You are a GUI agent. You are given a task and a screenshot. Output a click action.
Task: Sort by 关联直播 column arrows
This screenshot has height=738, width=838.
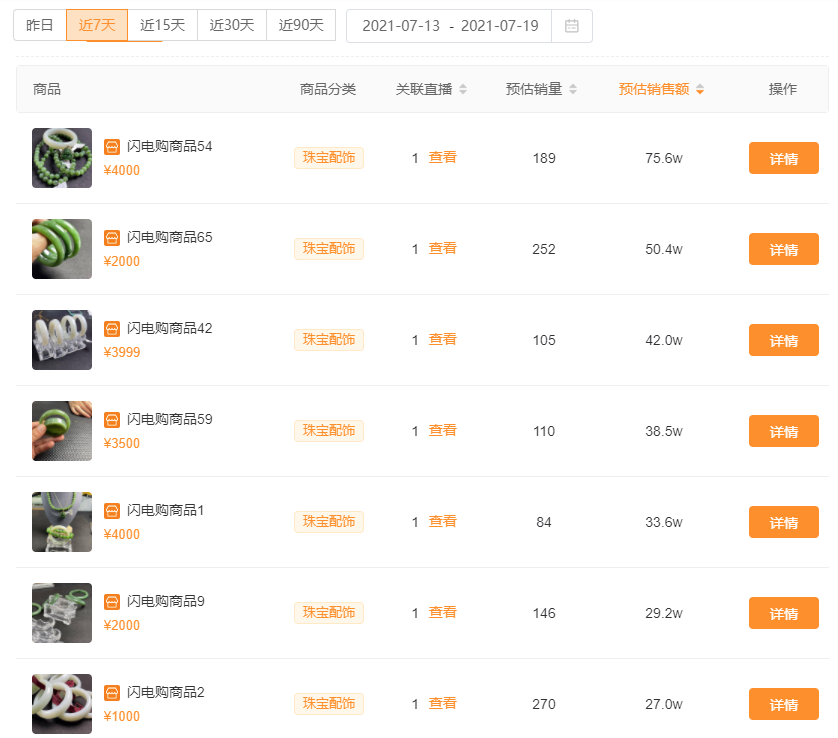463,89
